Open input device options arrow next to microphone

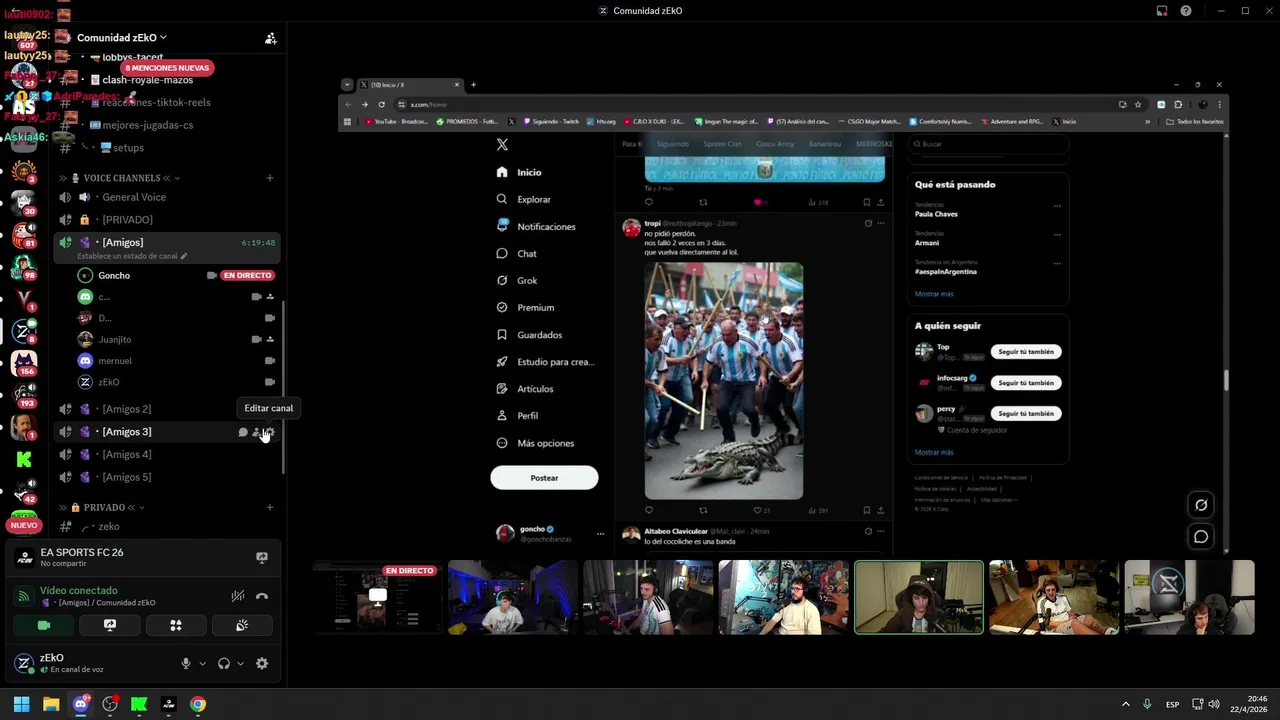point(202,663)
